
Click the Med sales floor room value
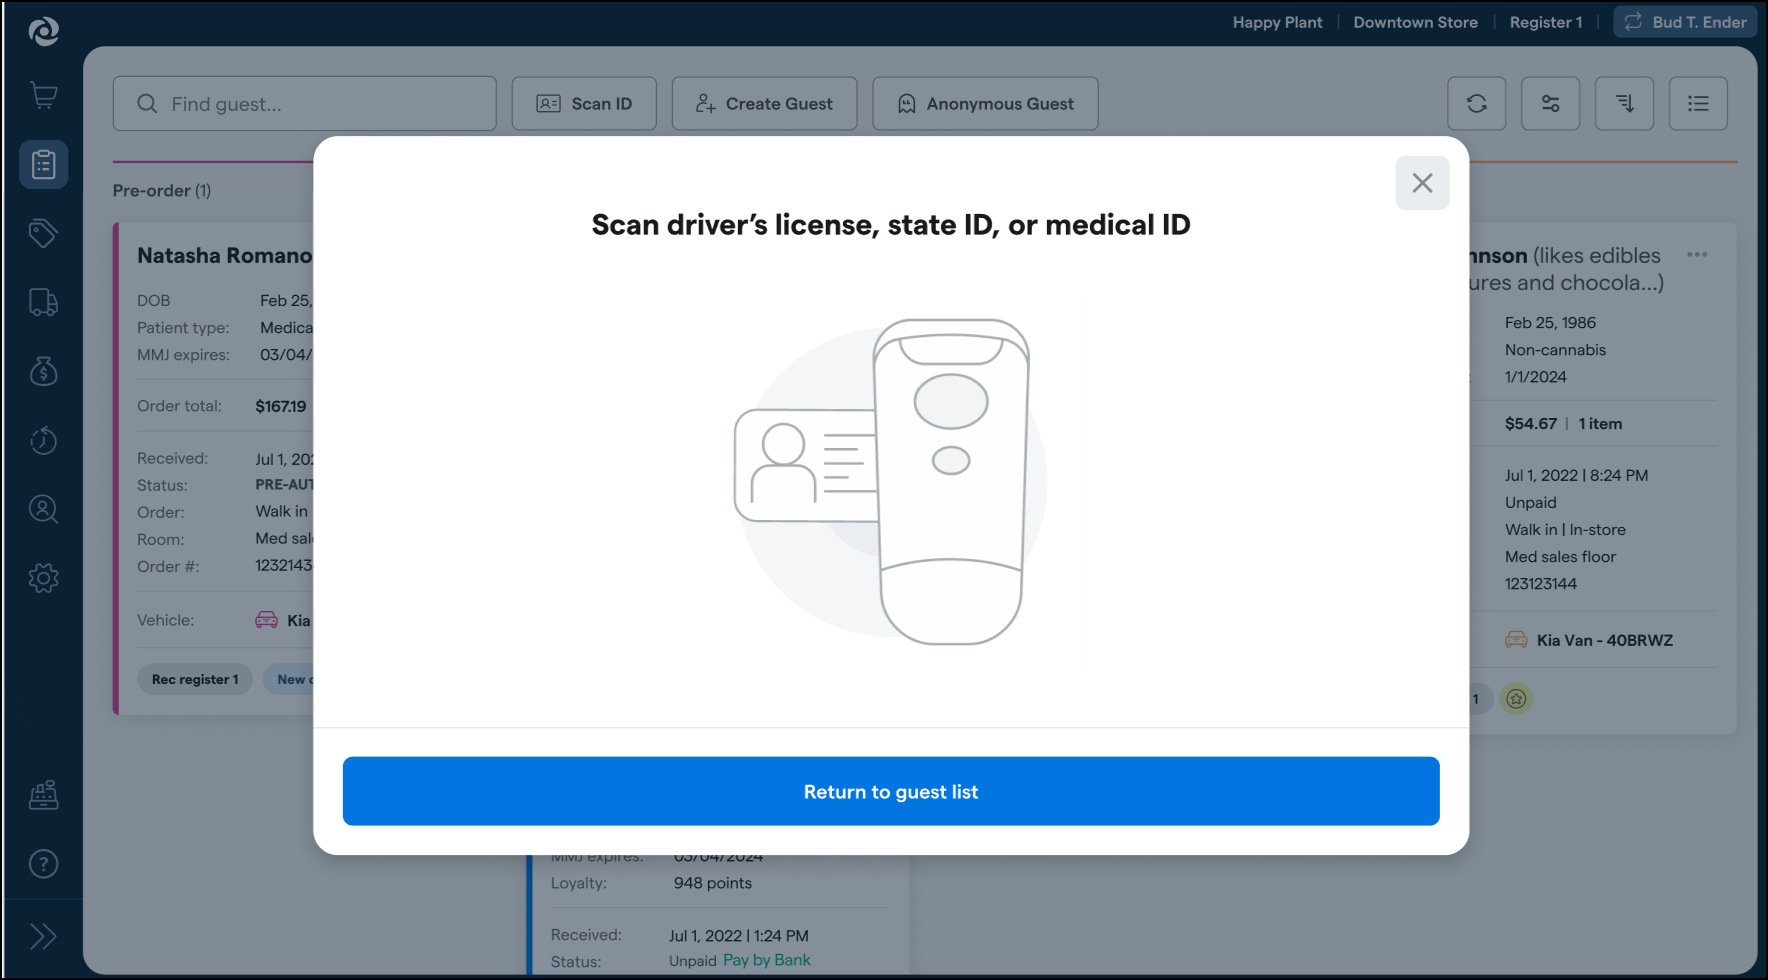[x=1560, y=557]
